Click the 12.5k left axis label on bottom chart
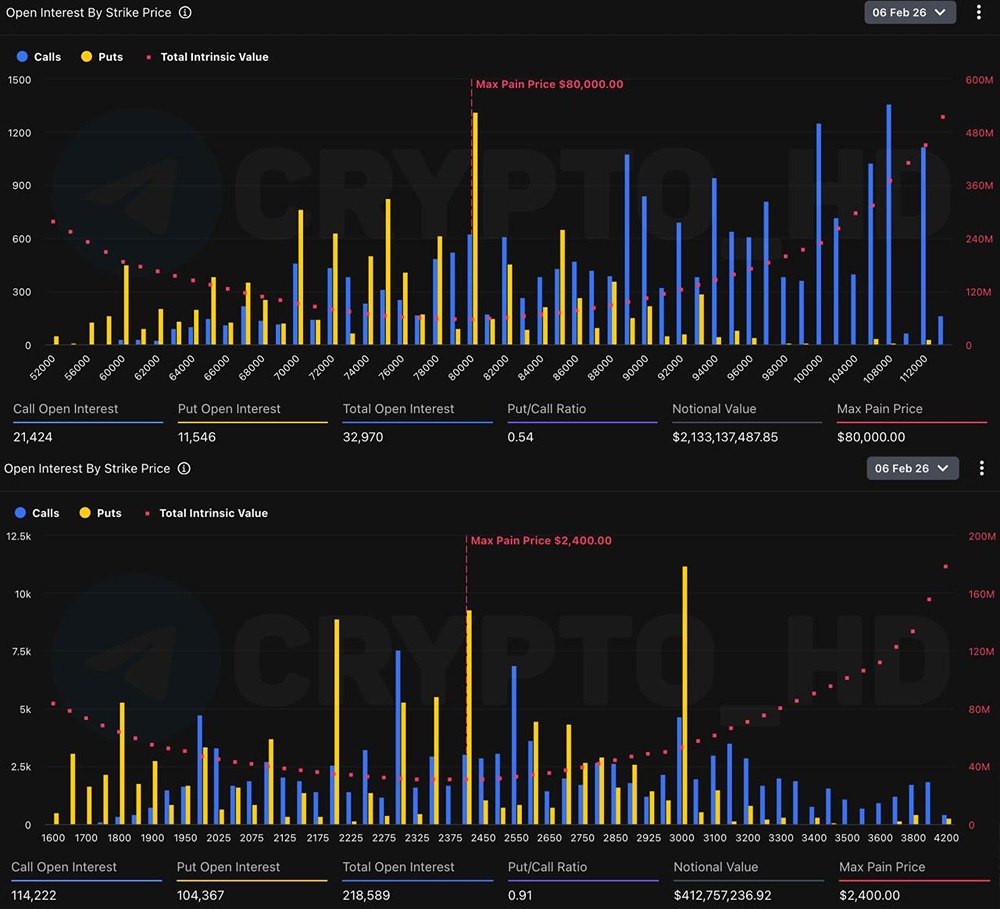Viewport: 1000px width, 909px height. pyautogui.click(x=18, y=536)
